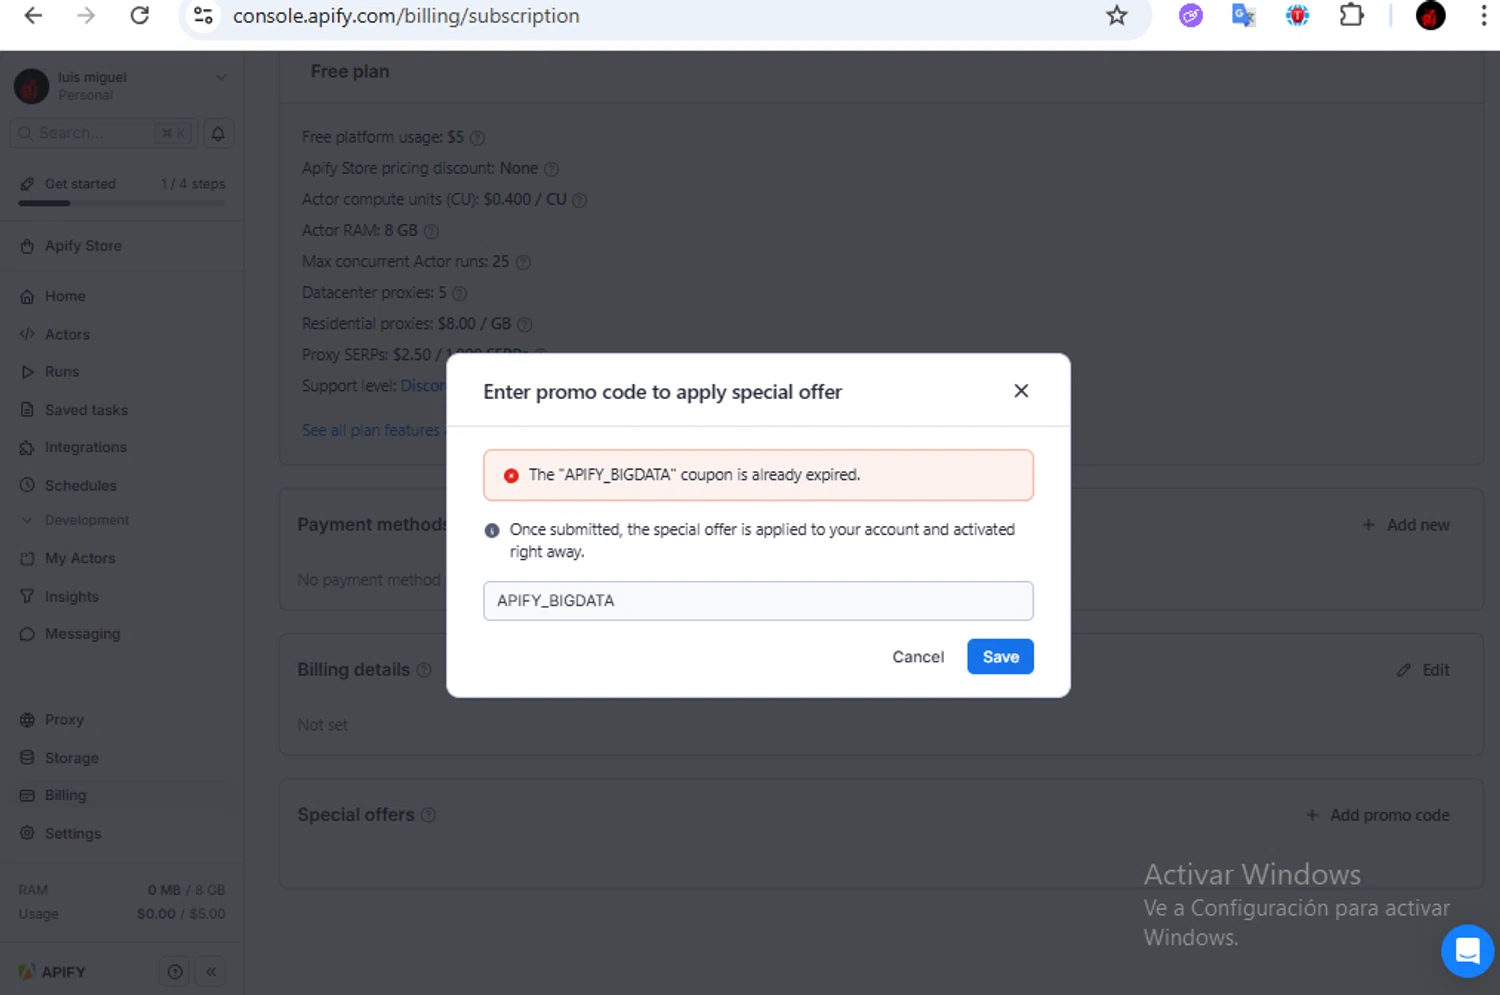This screenshot has width=1500, height=995.
Task: Close the promo code dialog
Action: (x=1021, y=391)
